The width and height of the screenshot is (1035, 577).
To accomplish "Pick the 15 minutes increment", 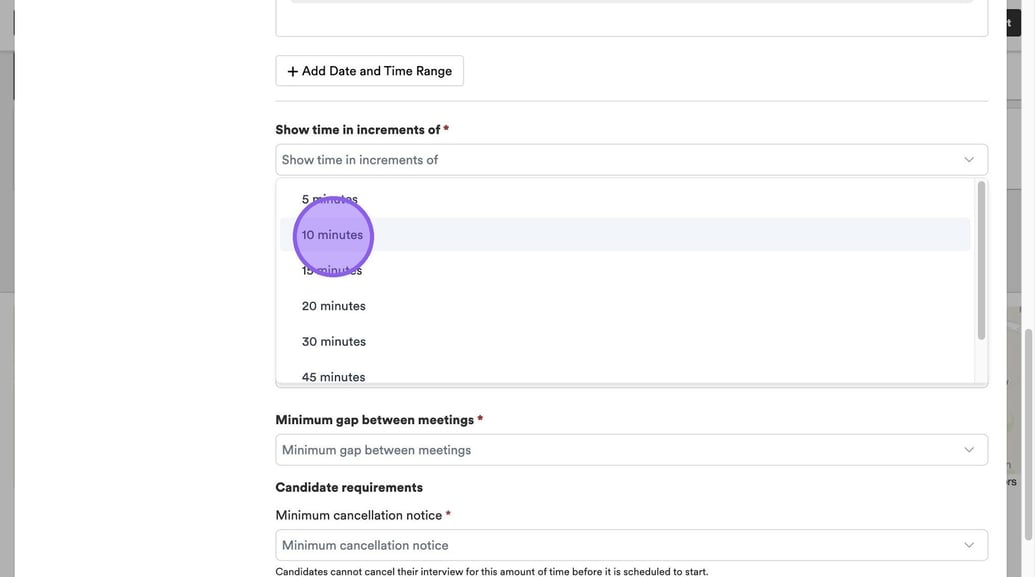I will point(332,270).
